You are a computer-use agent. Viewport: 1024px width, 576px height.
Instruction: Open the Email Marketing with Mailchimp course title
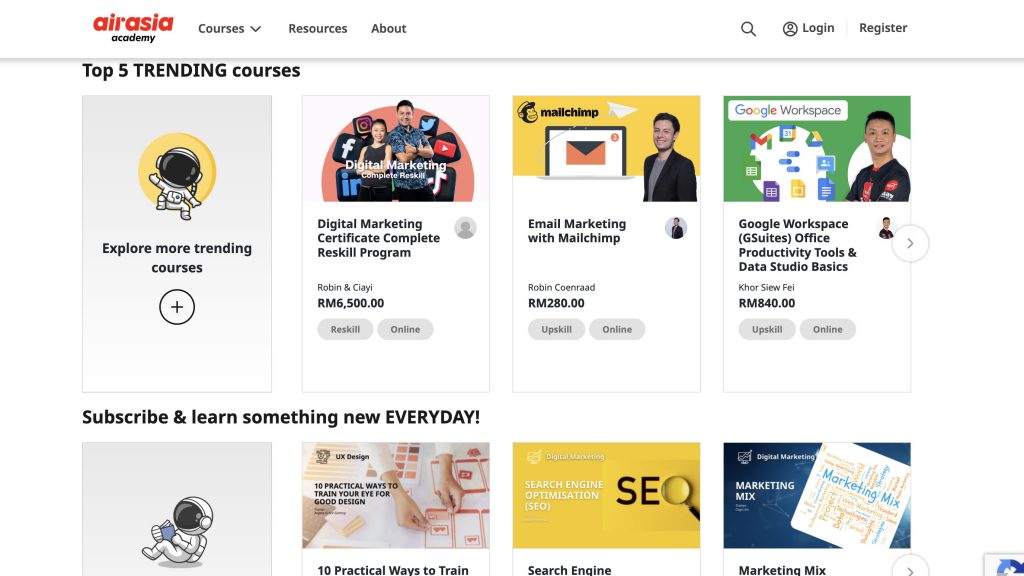(x=577, y=231)
